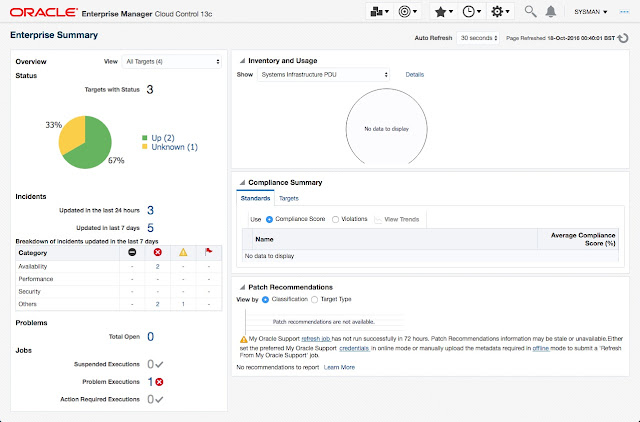Open Problems Total Open count 0
This screenshot has height=422, width=640.
pos(150,337)
